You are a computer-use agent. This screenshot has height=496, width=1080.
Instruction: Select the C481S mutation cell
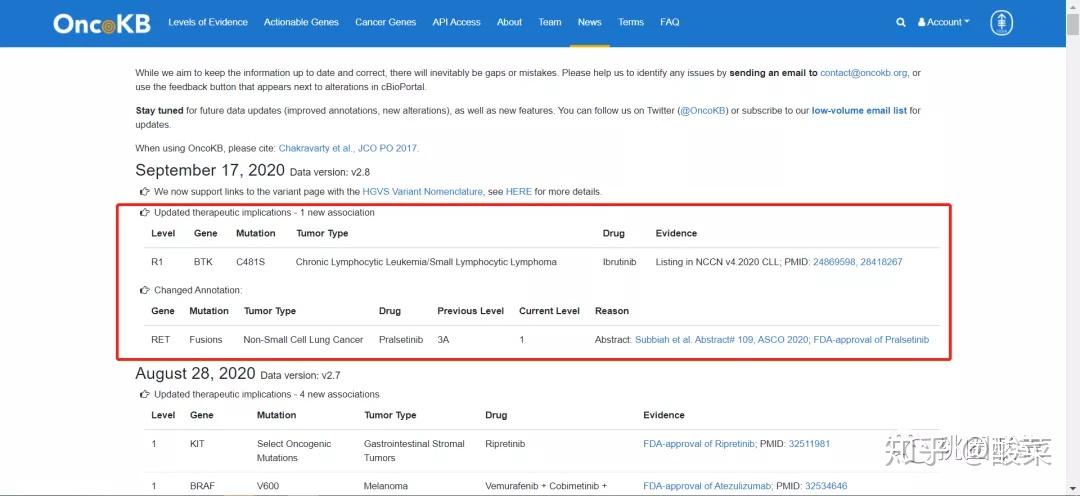[251, 262]
